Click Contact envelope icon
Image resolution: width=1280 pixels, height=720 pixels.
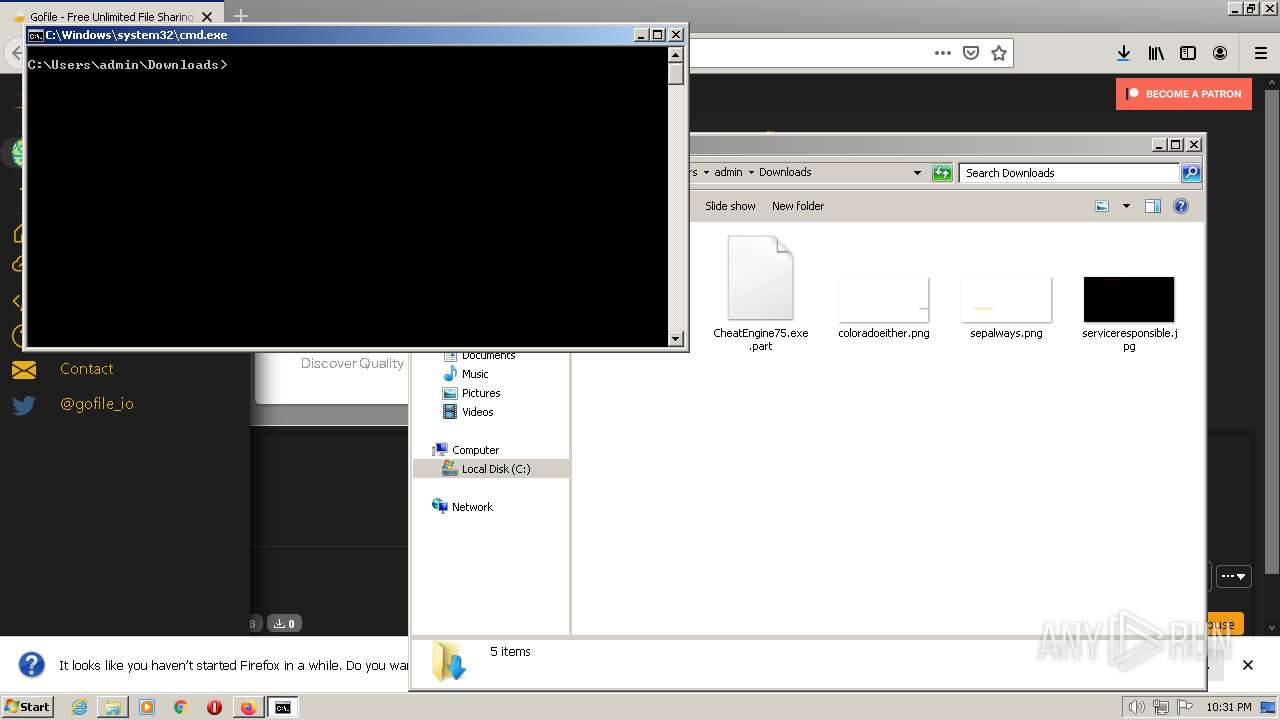coord(24,370)
